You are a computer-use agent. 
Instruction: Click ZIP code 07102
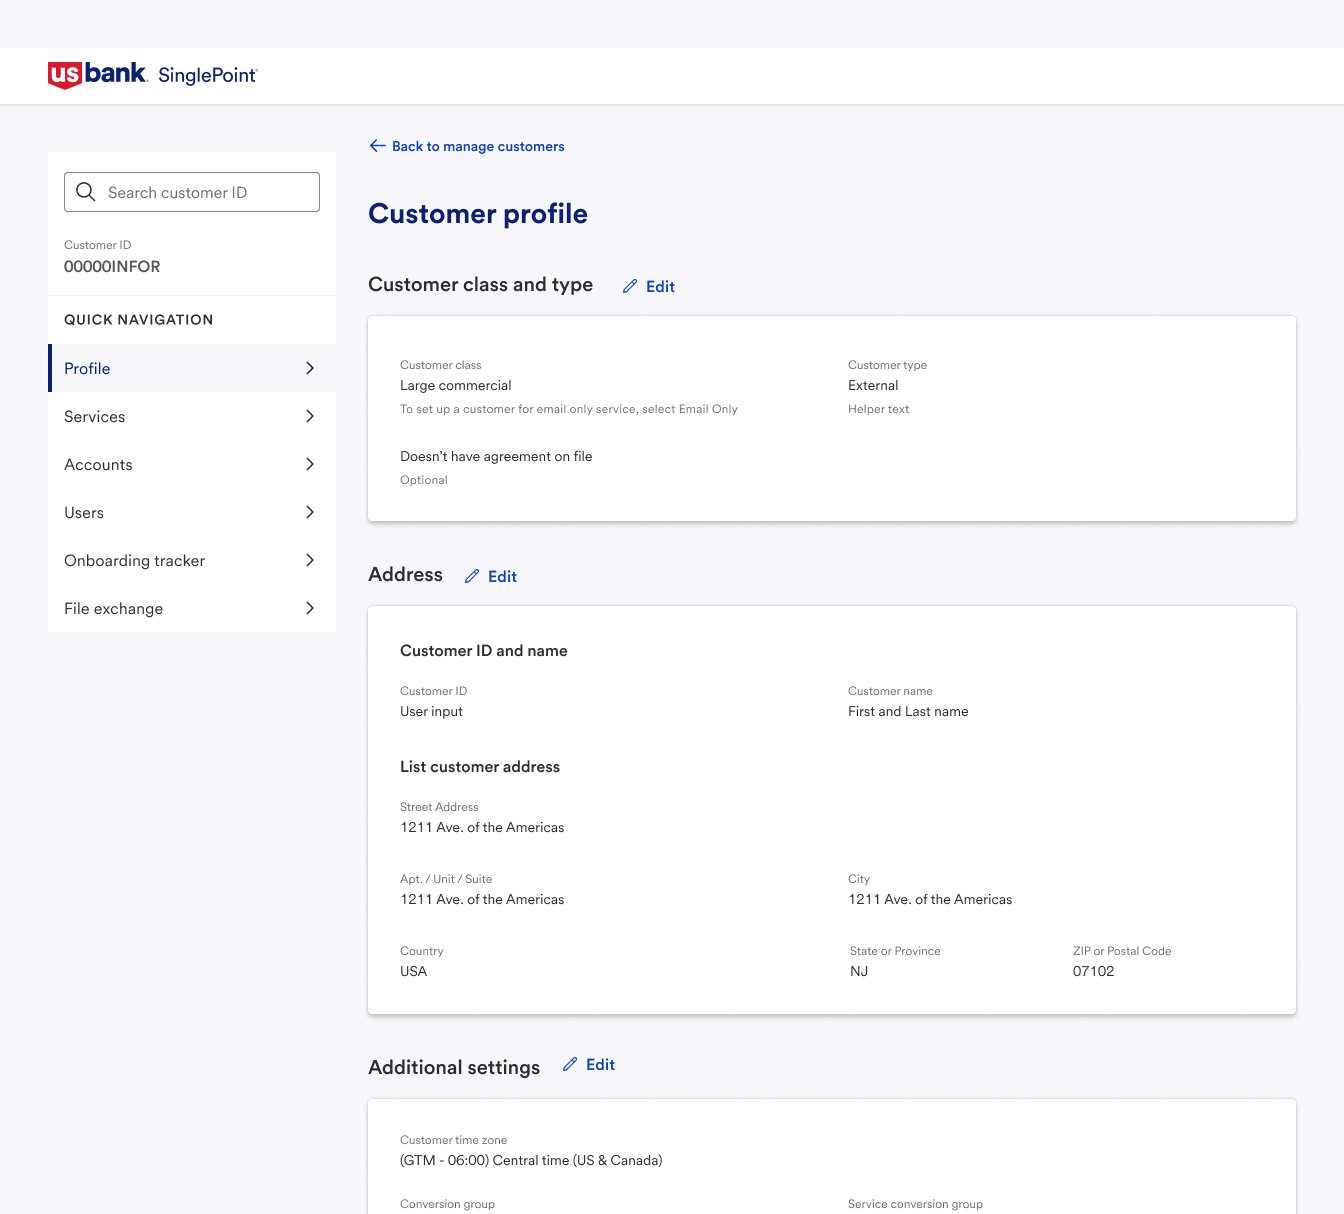(1093, 971)
